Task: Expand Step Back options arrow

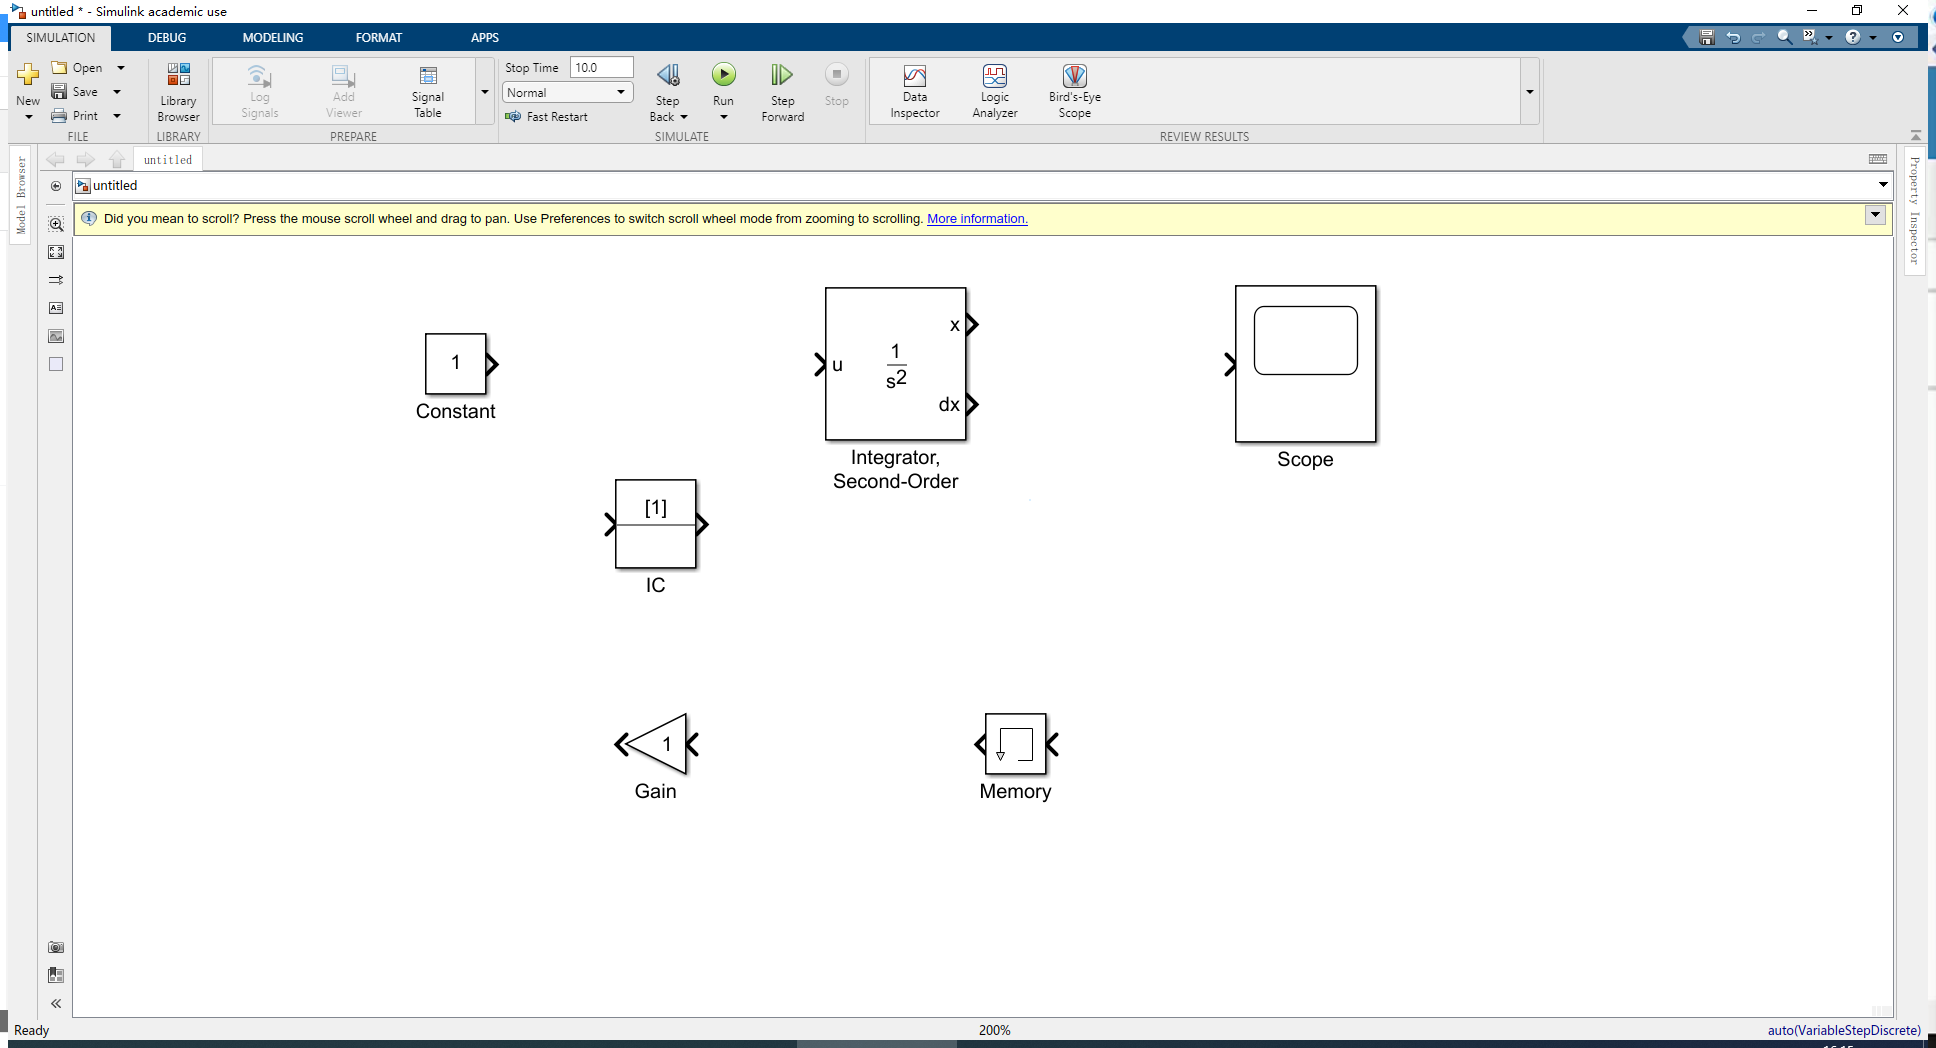Action: click(684, 117)
